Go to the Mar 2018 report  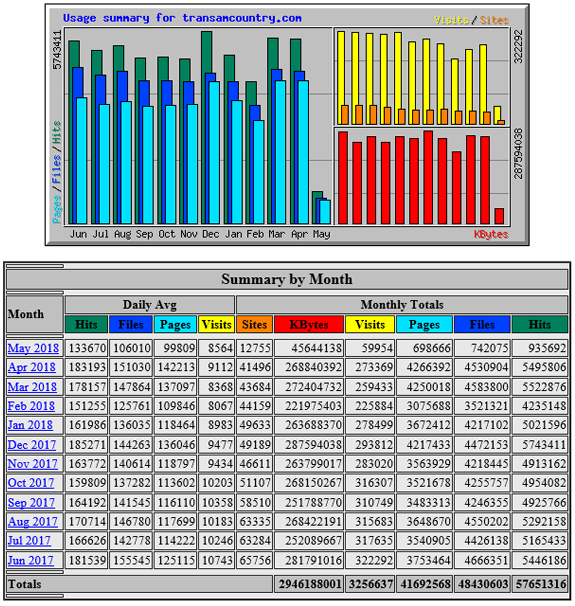tap(32, 386)
